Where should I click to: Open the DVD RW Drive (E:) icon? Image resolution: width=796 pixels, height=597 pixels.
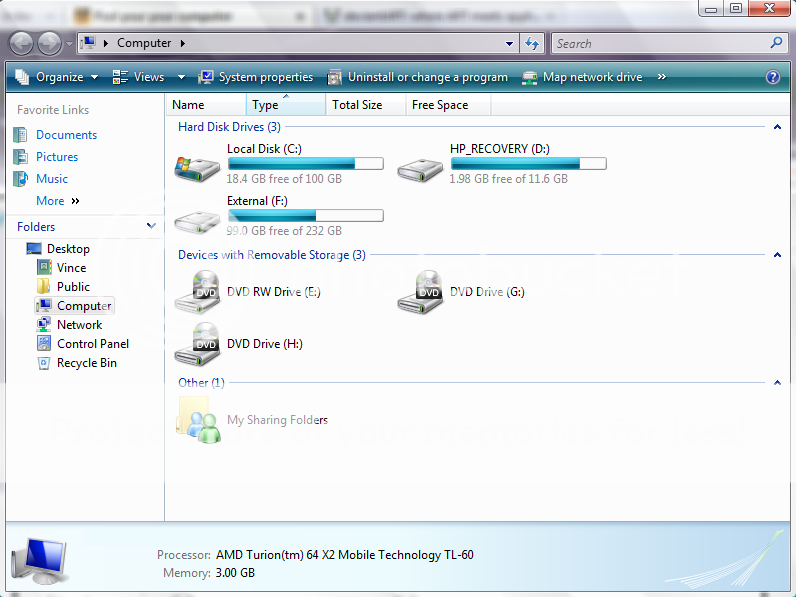point(198,291)
